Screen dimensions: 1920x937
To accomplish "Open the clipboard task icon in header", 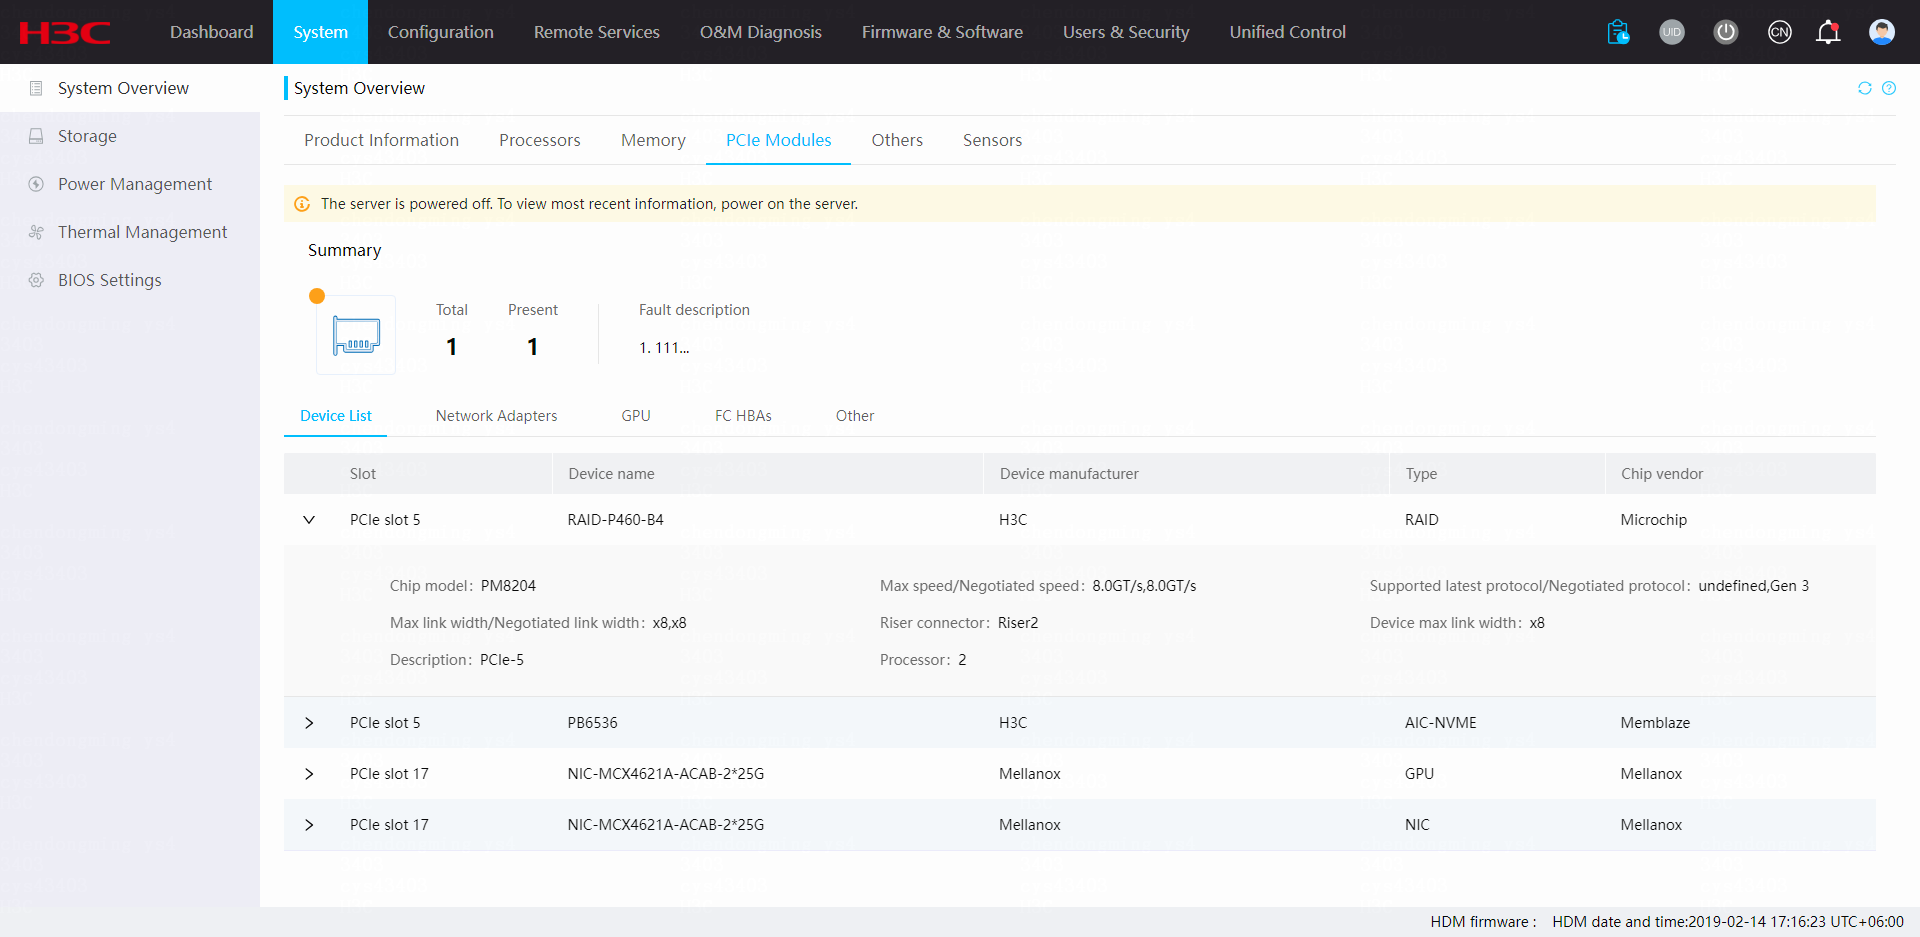I will 1618,32.
